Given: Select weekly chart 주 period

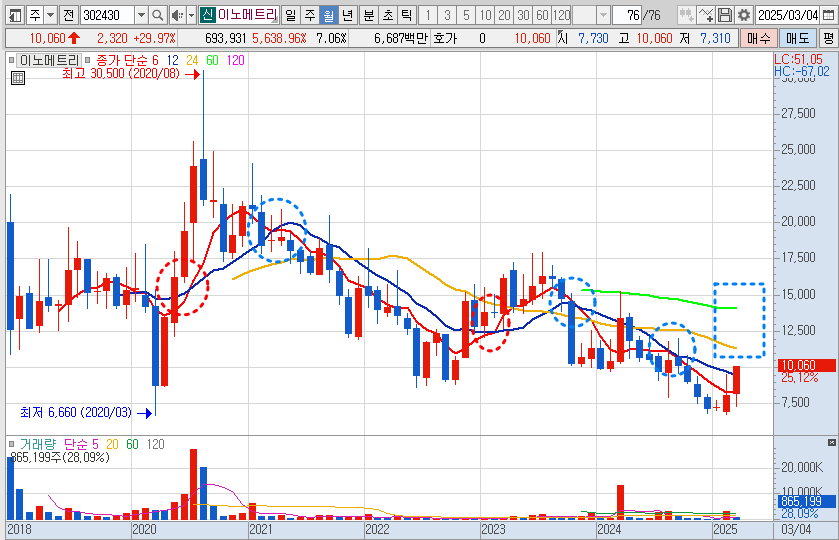Looking at the screenshot, I should [310, 15].
